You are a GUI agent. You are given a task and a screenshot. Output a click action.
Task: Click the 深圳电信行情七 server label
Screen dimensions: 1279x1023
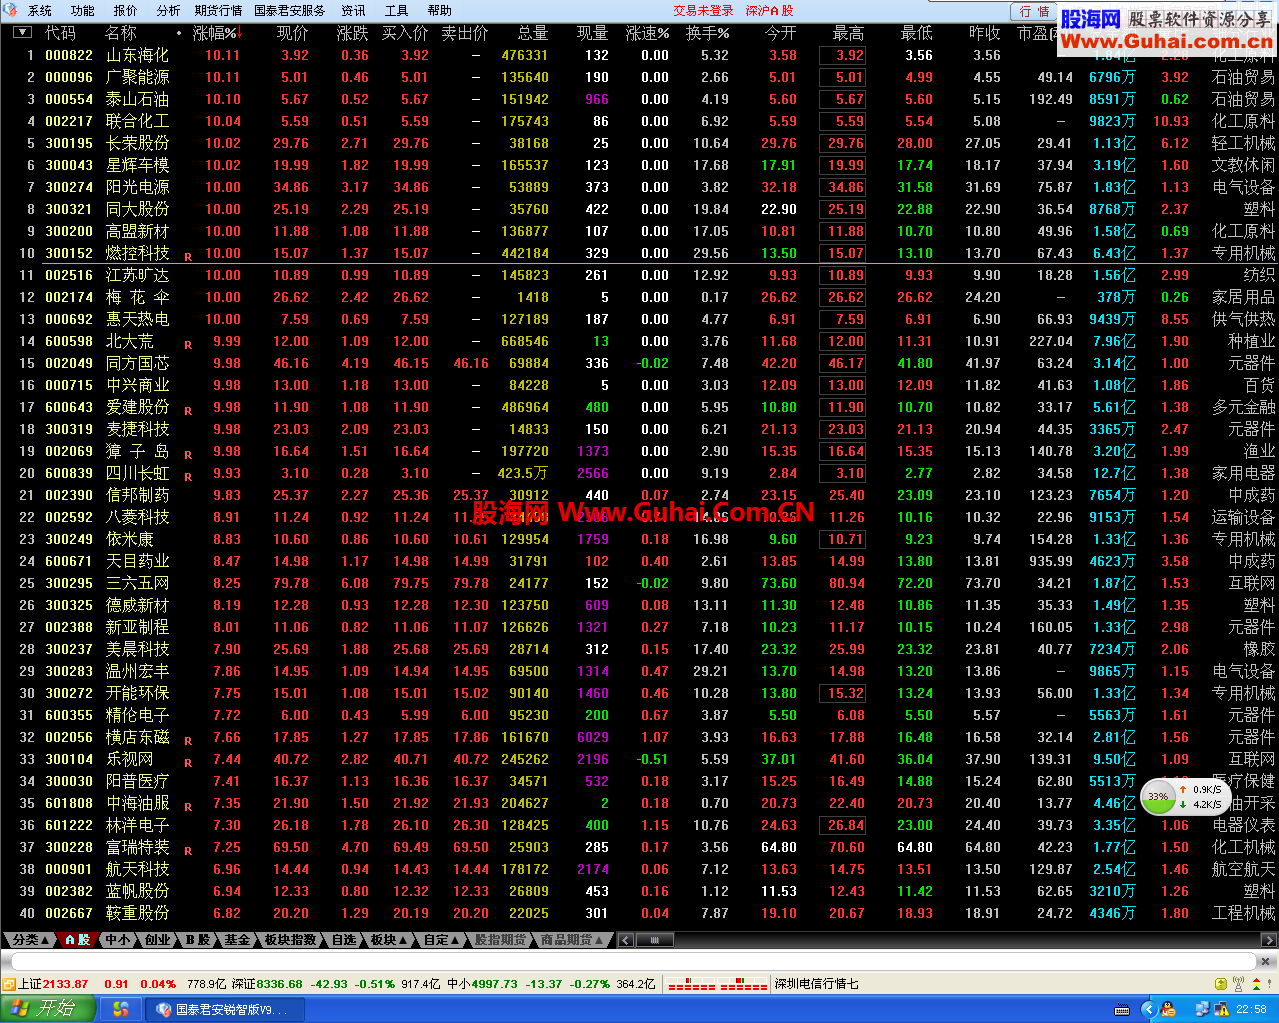(817, 984)
